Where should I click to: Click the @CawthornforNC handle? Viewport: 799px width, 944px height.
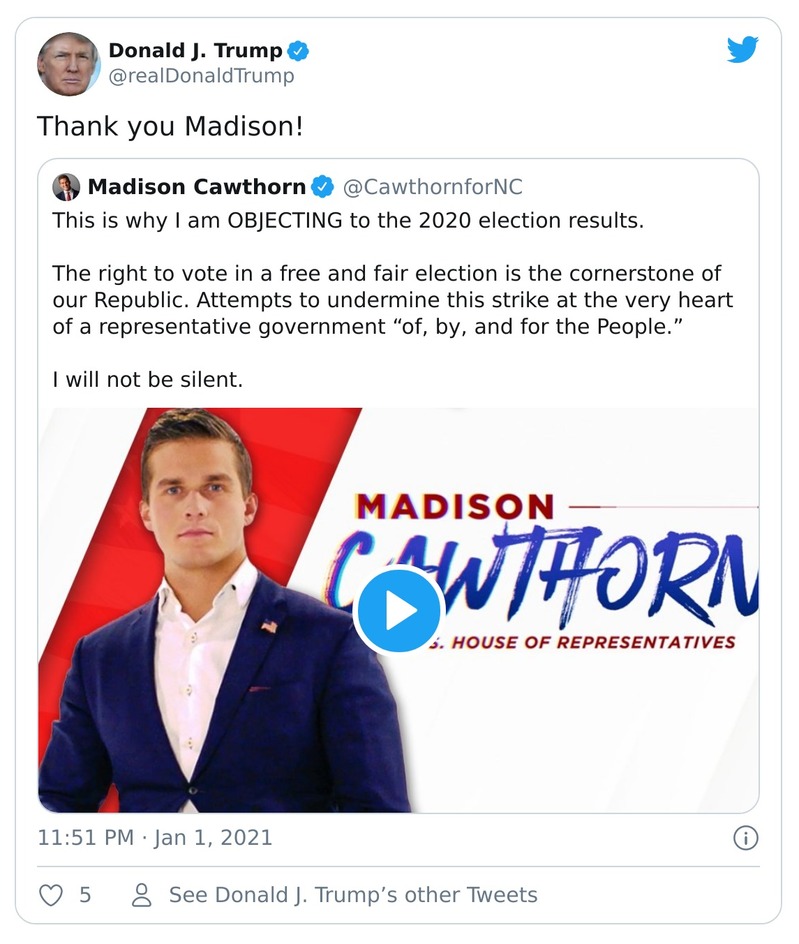coord(433,187)
